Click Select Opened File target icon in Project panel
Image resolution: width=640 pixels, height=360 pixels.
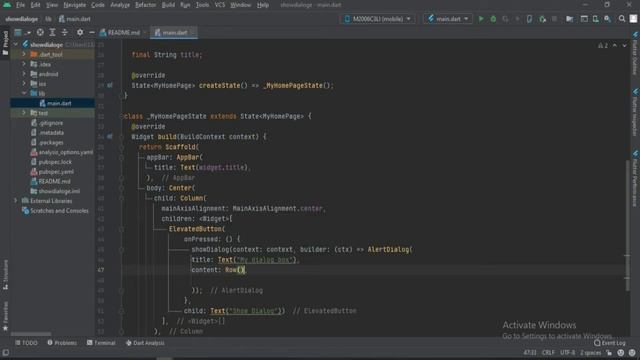(x=40, y=32)
